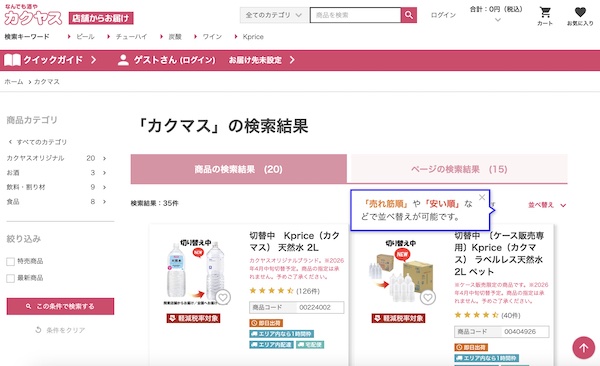Viewport: 600px width, 366px height.
Task: Open the ケース販売専用 ラベルレス天然水 title
Action: tap(499, 253)
